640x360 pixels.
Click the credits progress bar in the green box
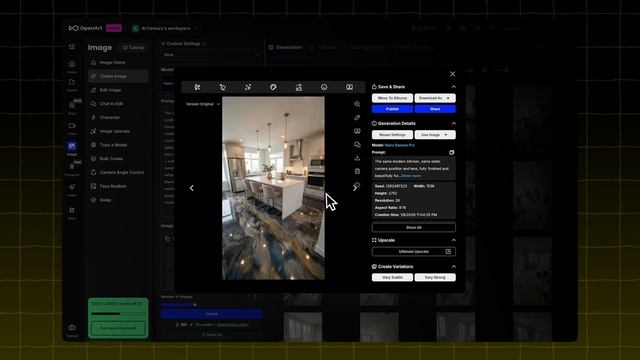tap(118, 314)
